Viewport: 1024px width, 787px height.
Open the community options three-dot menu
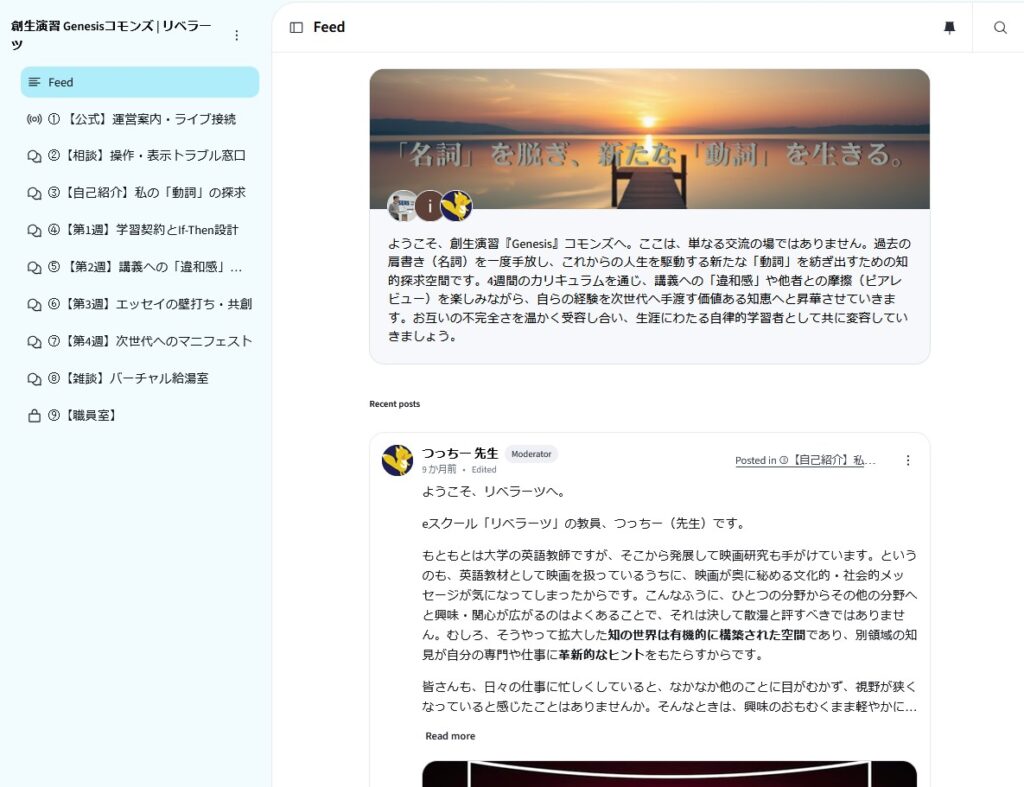[x=236, y=35]
